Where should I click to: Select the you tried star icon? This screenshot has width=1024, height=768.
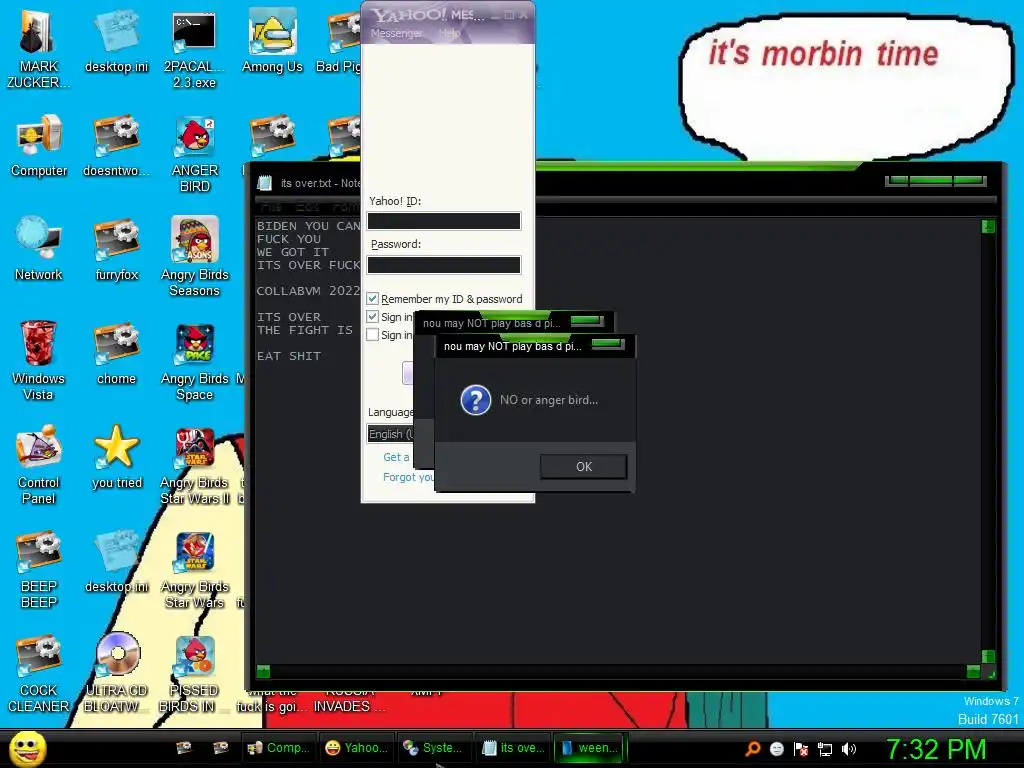pos(116,457)
